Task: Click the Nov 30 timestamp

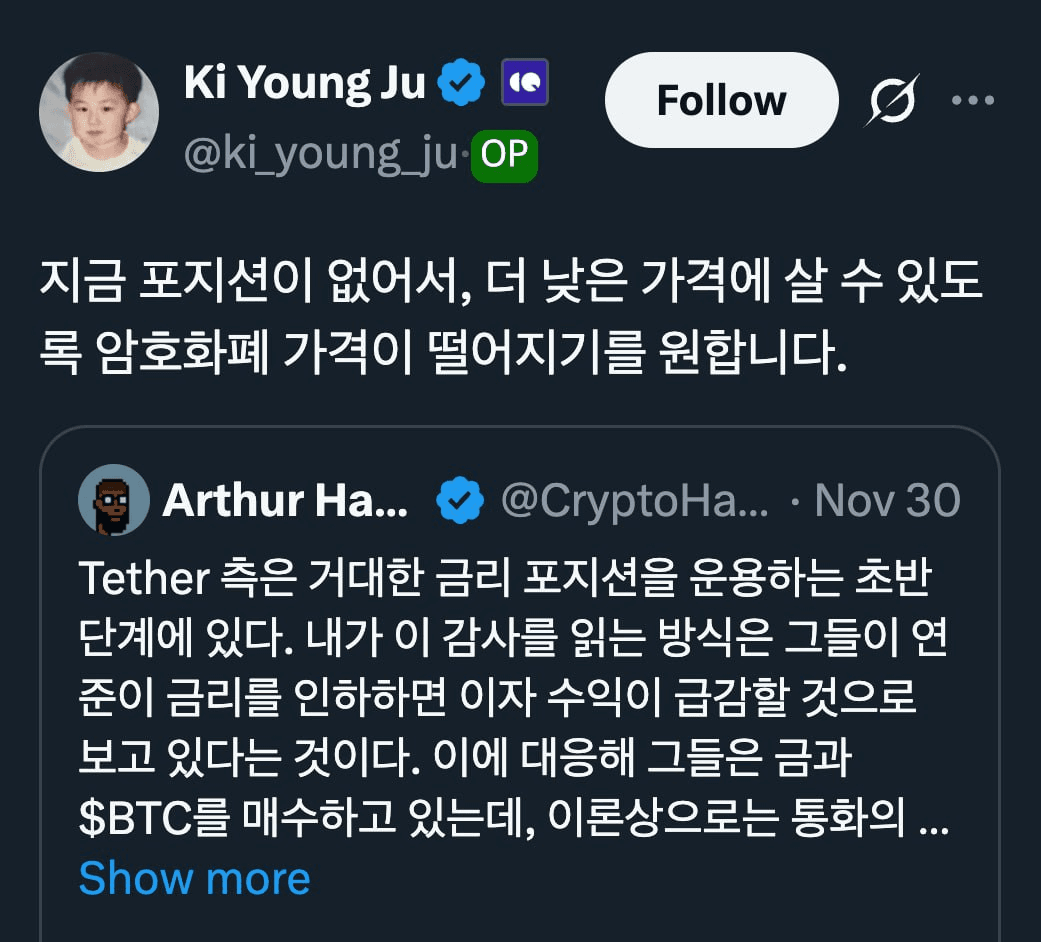Action: 888,500
